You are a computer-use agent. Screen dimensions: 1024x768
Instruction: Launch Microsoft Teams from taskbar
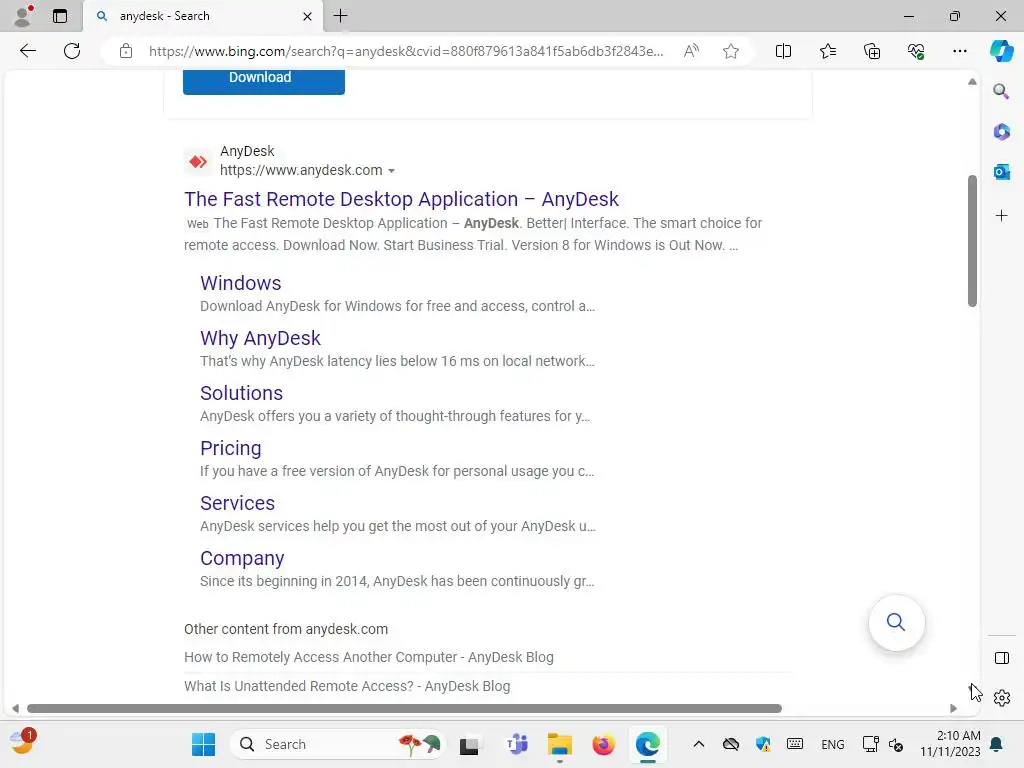pyautogui.click(x=517, y=744)
